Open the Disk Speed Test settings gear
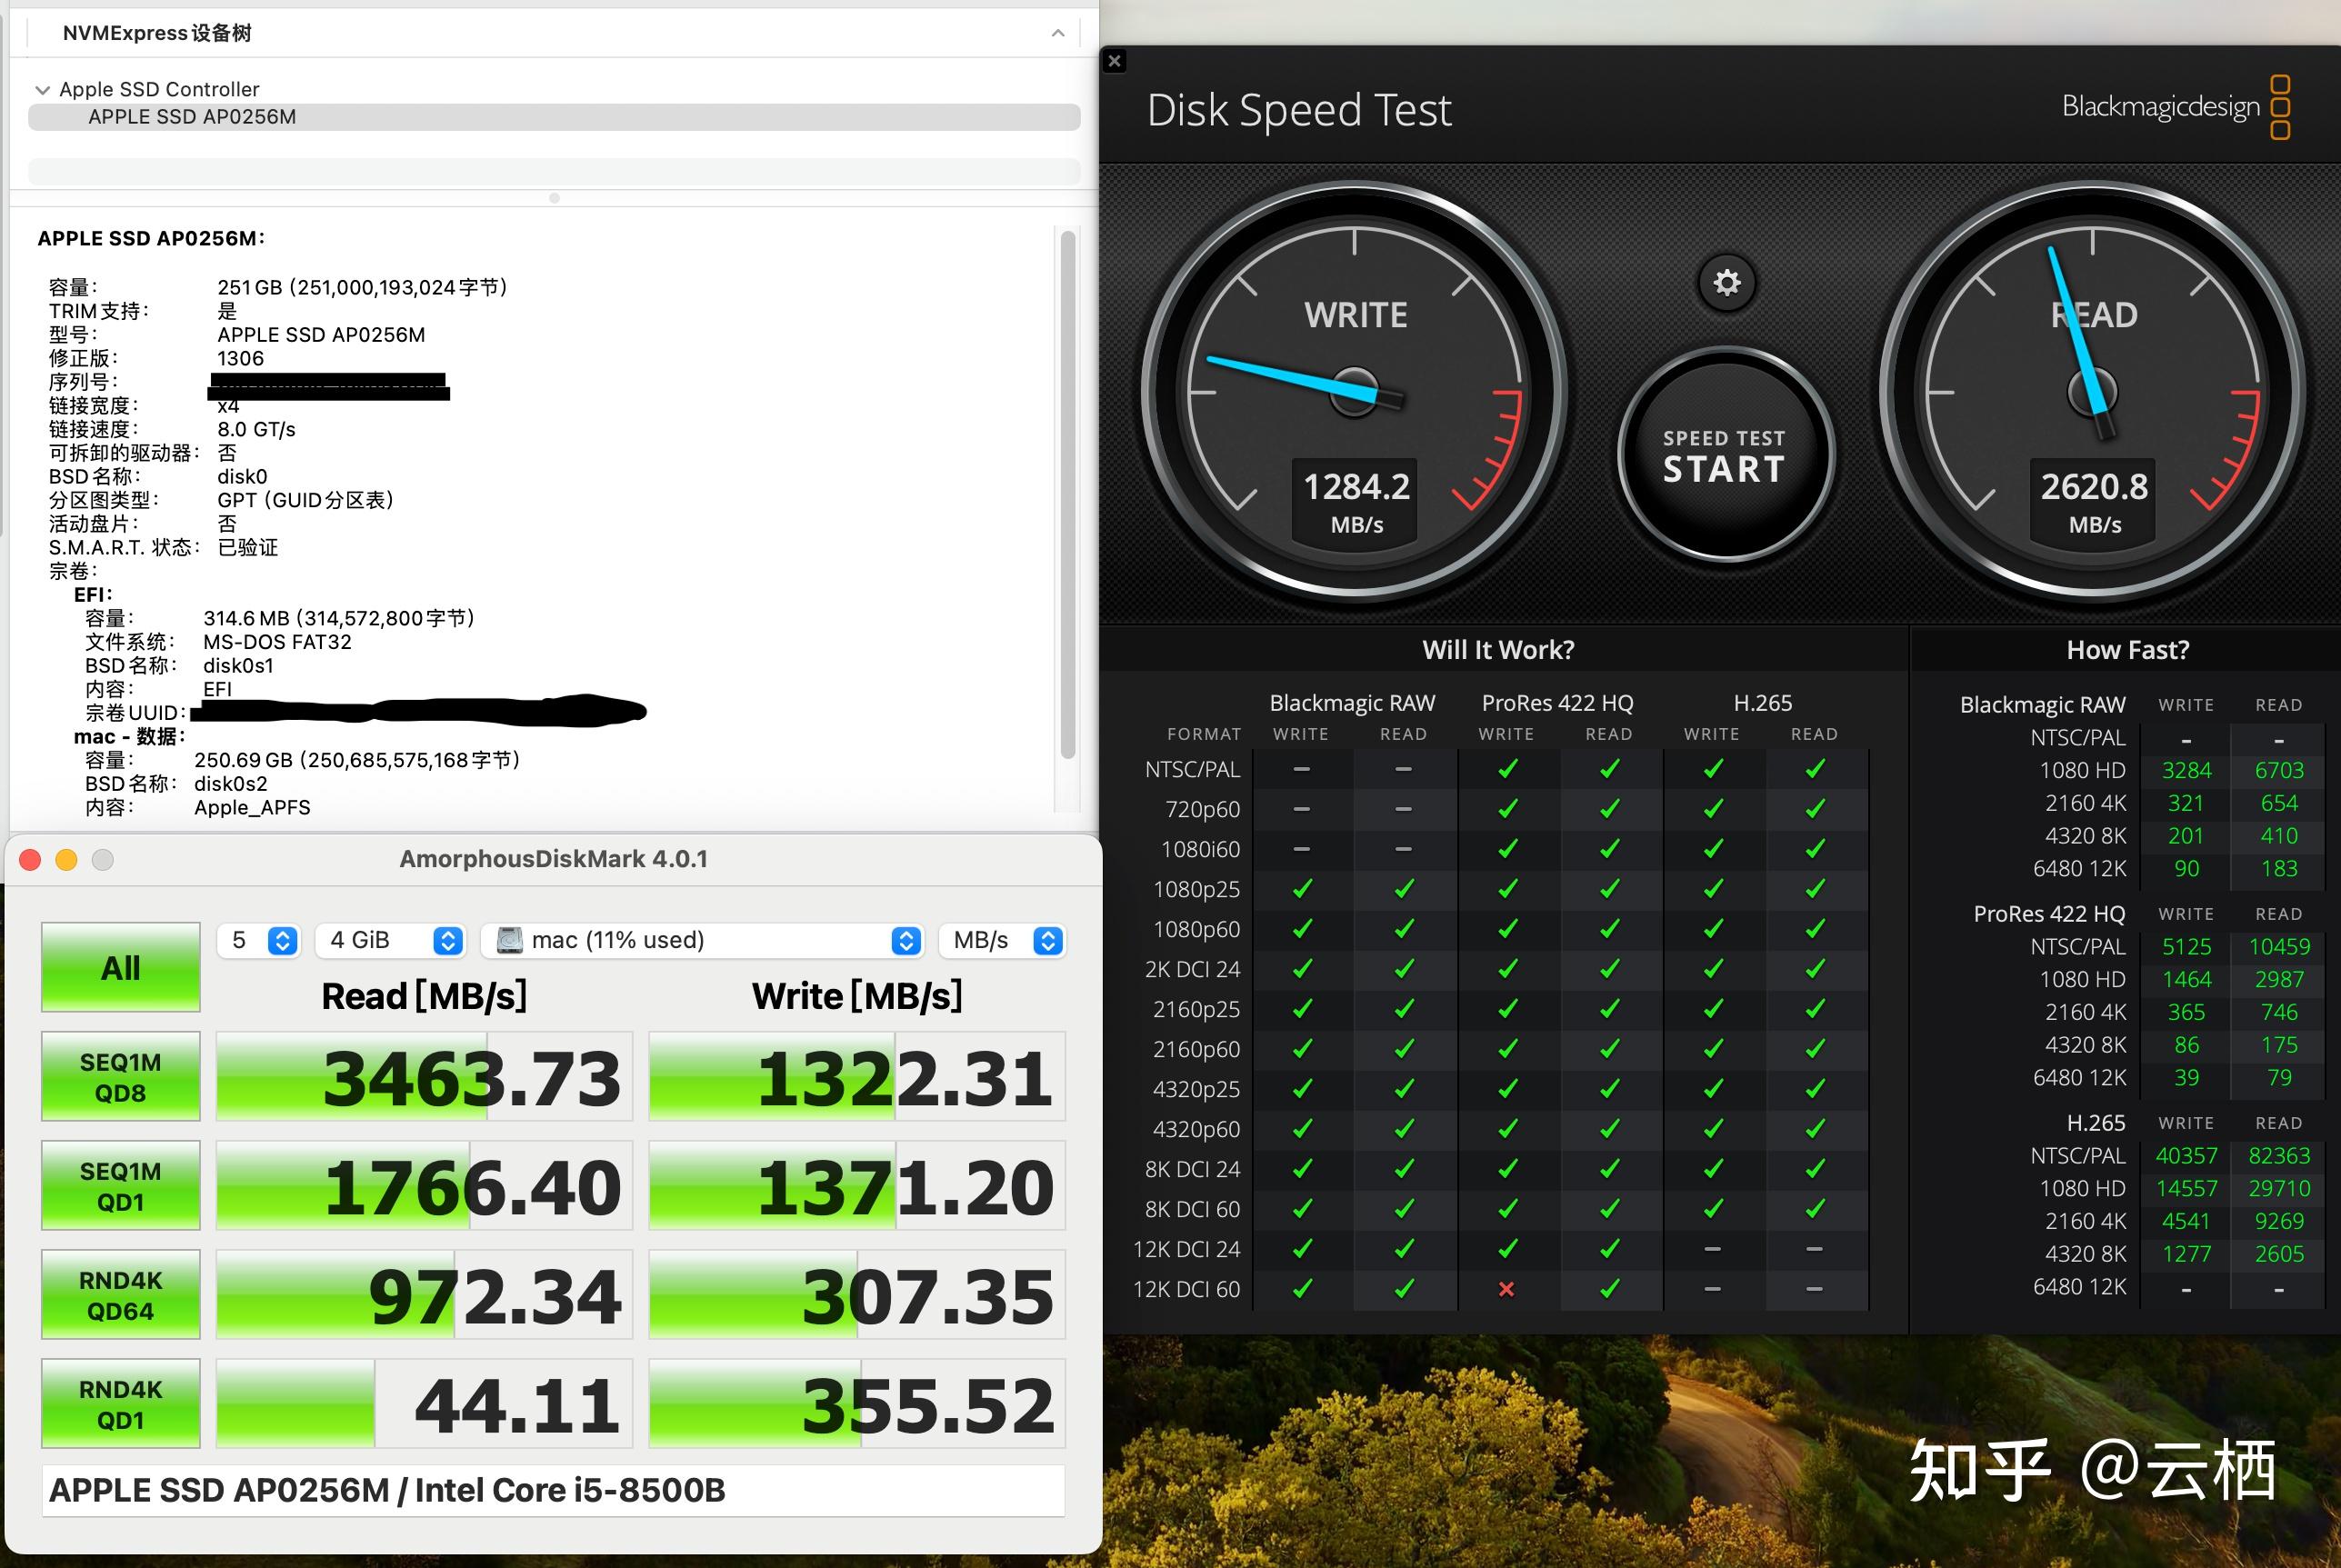 (1726, 283)
